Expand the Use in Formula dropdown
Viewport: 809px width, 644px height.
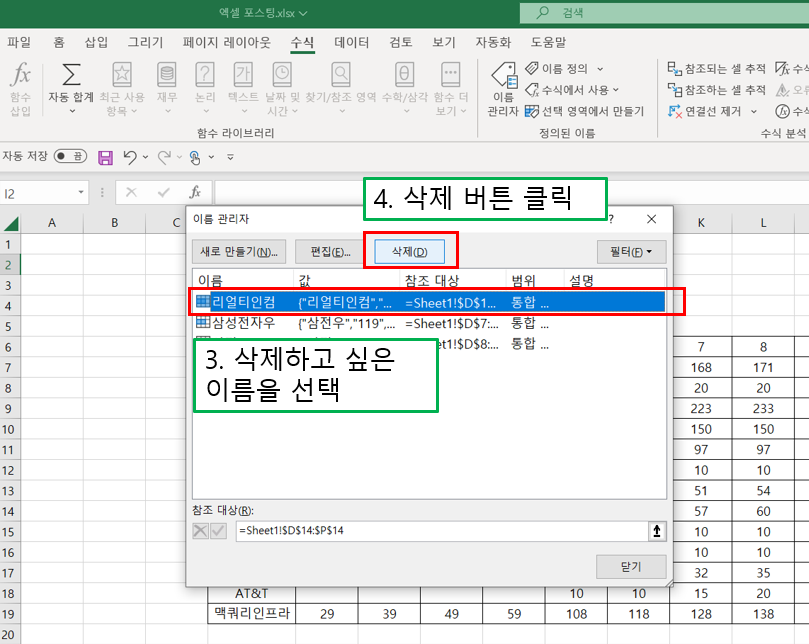[x=616, y=90]
